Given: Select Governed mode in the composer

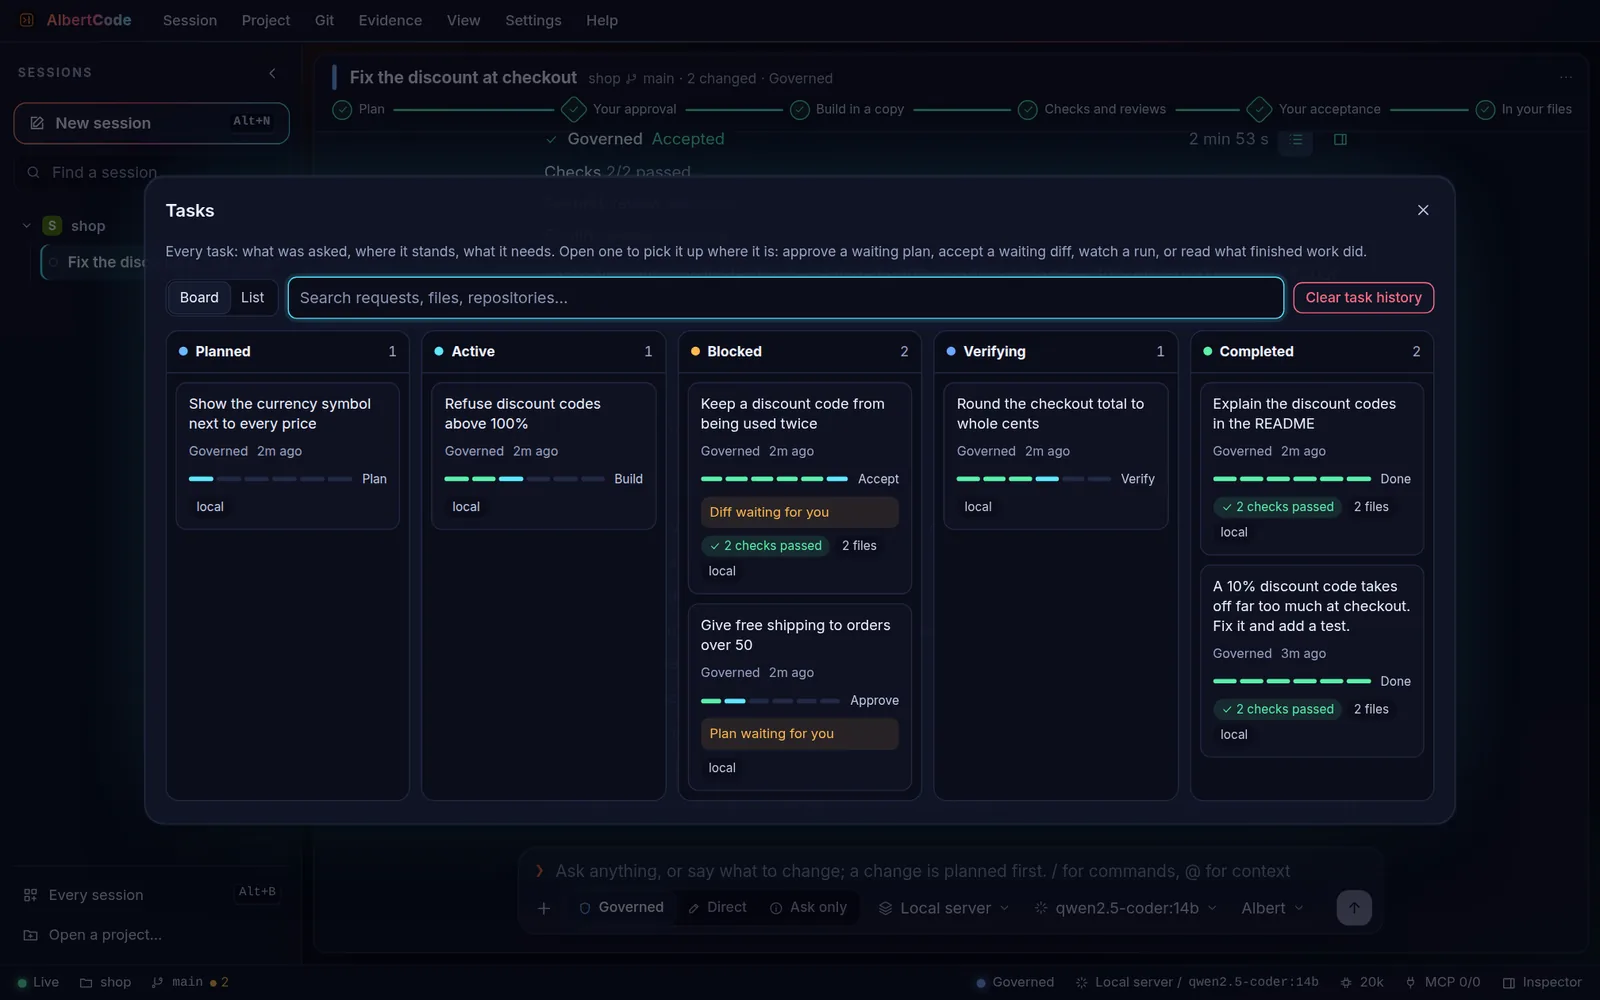Looking at the screenshot, I should [621, 907].
